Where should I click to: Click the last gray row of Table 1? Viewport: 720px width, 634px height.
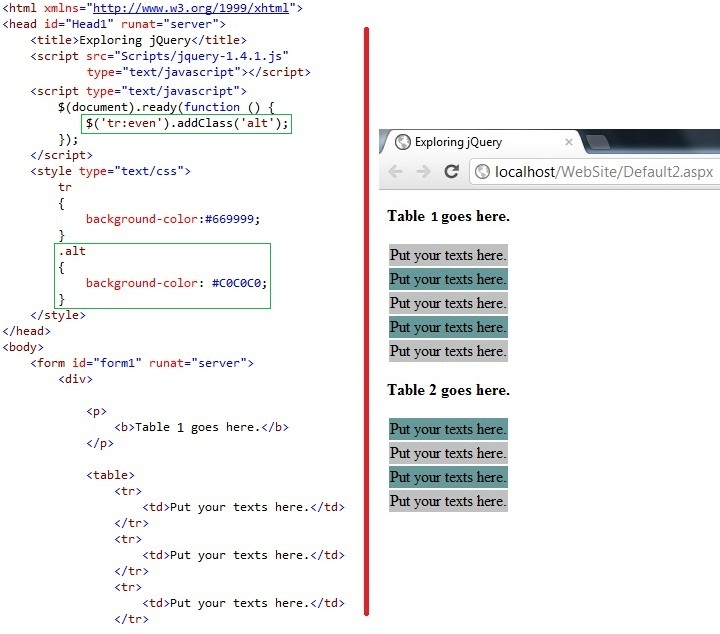click(x=448, y=351)
